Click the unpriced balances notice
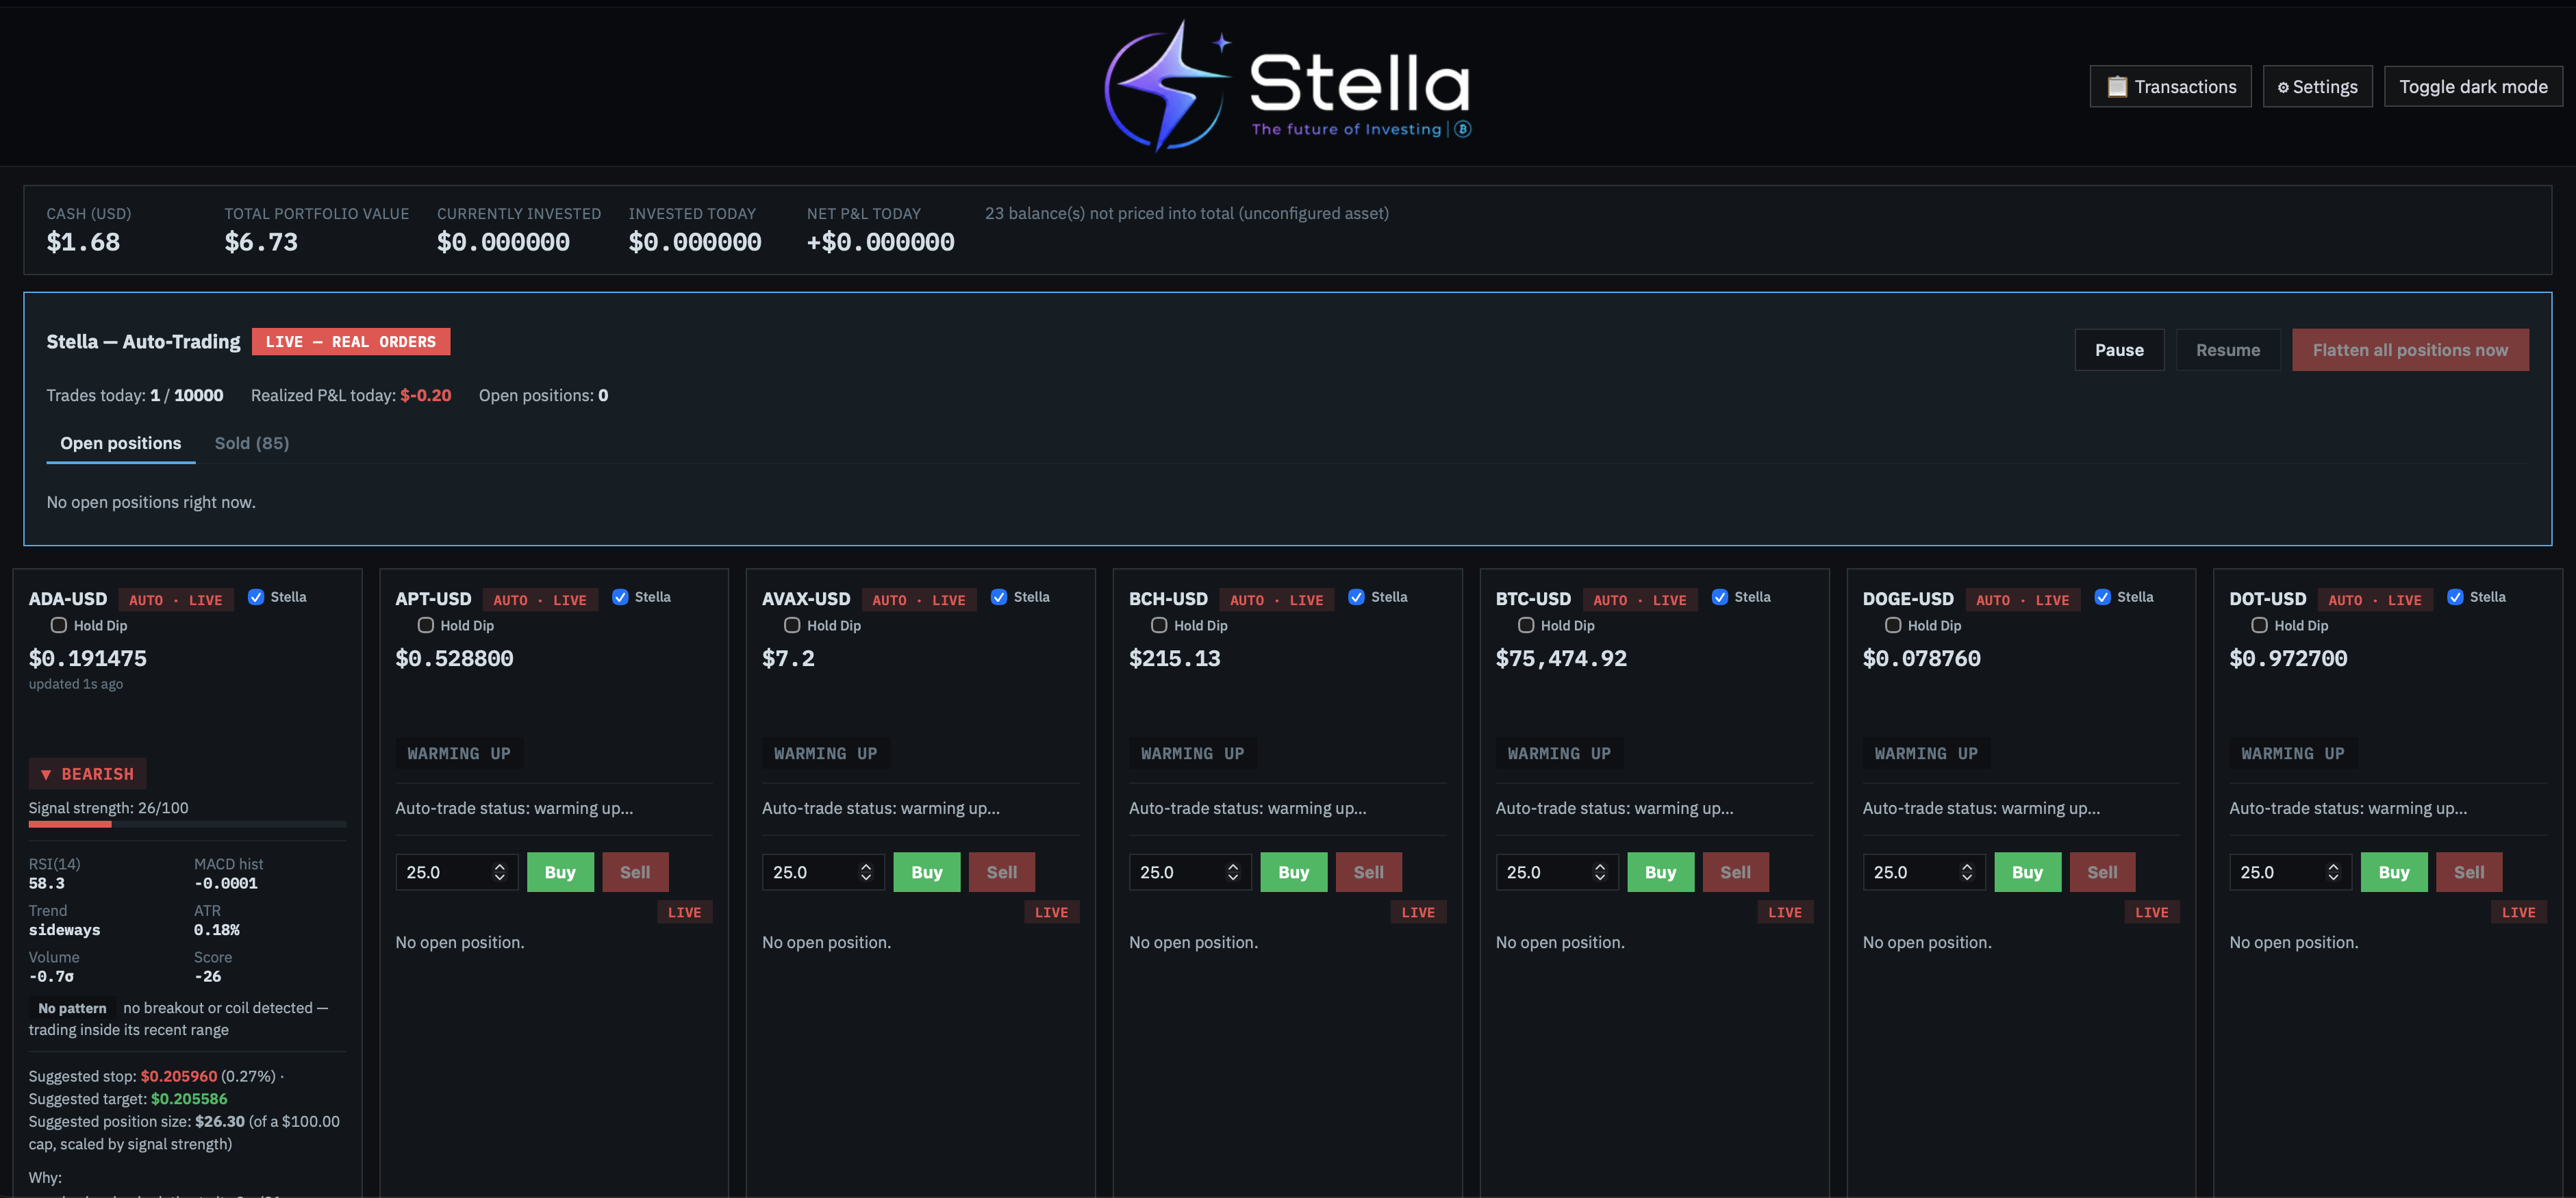Viewport: 2576px width, 1198px height. click(1187, 213)
